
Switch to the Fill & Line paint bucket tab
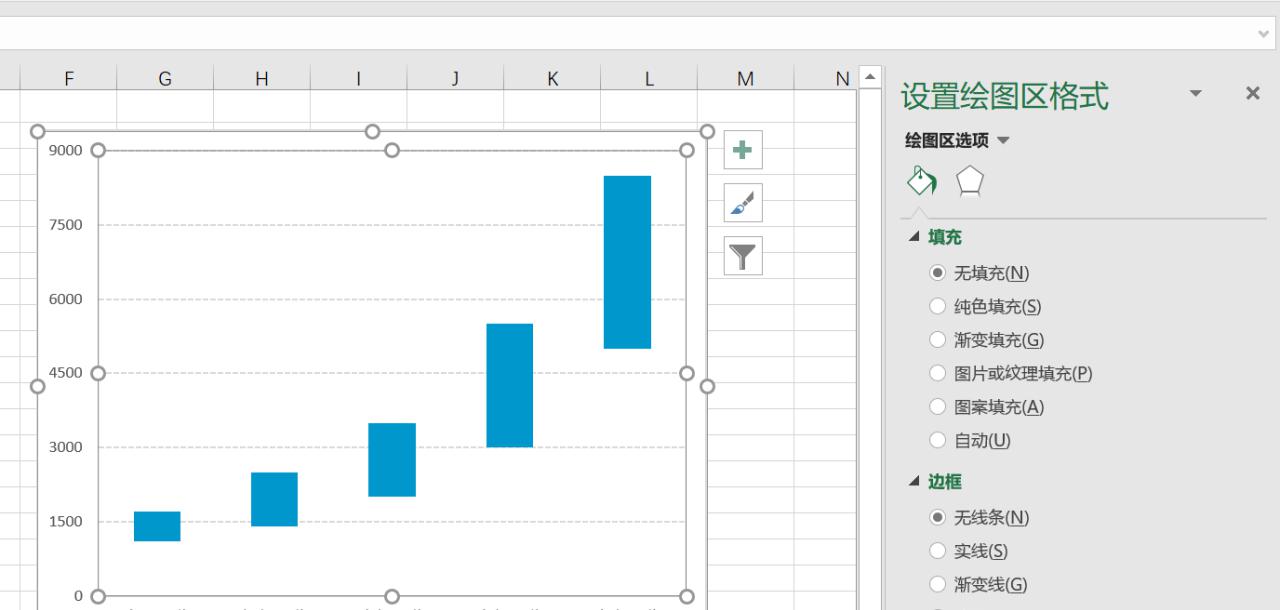921,181
